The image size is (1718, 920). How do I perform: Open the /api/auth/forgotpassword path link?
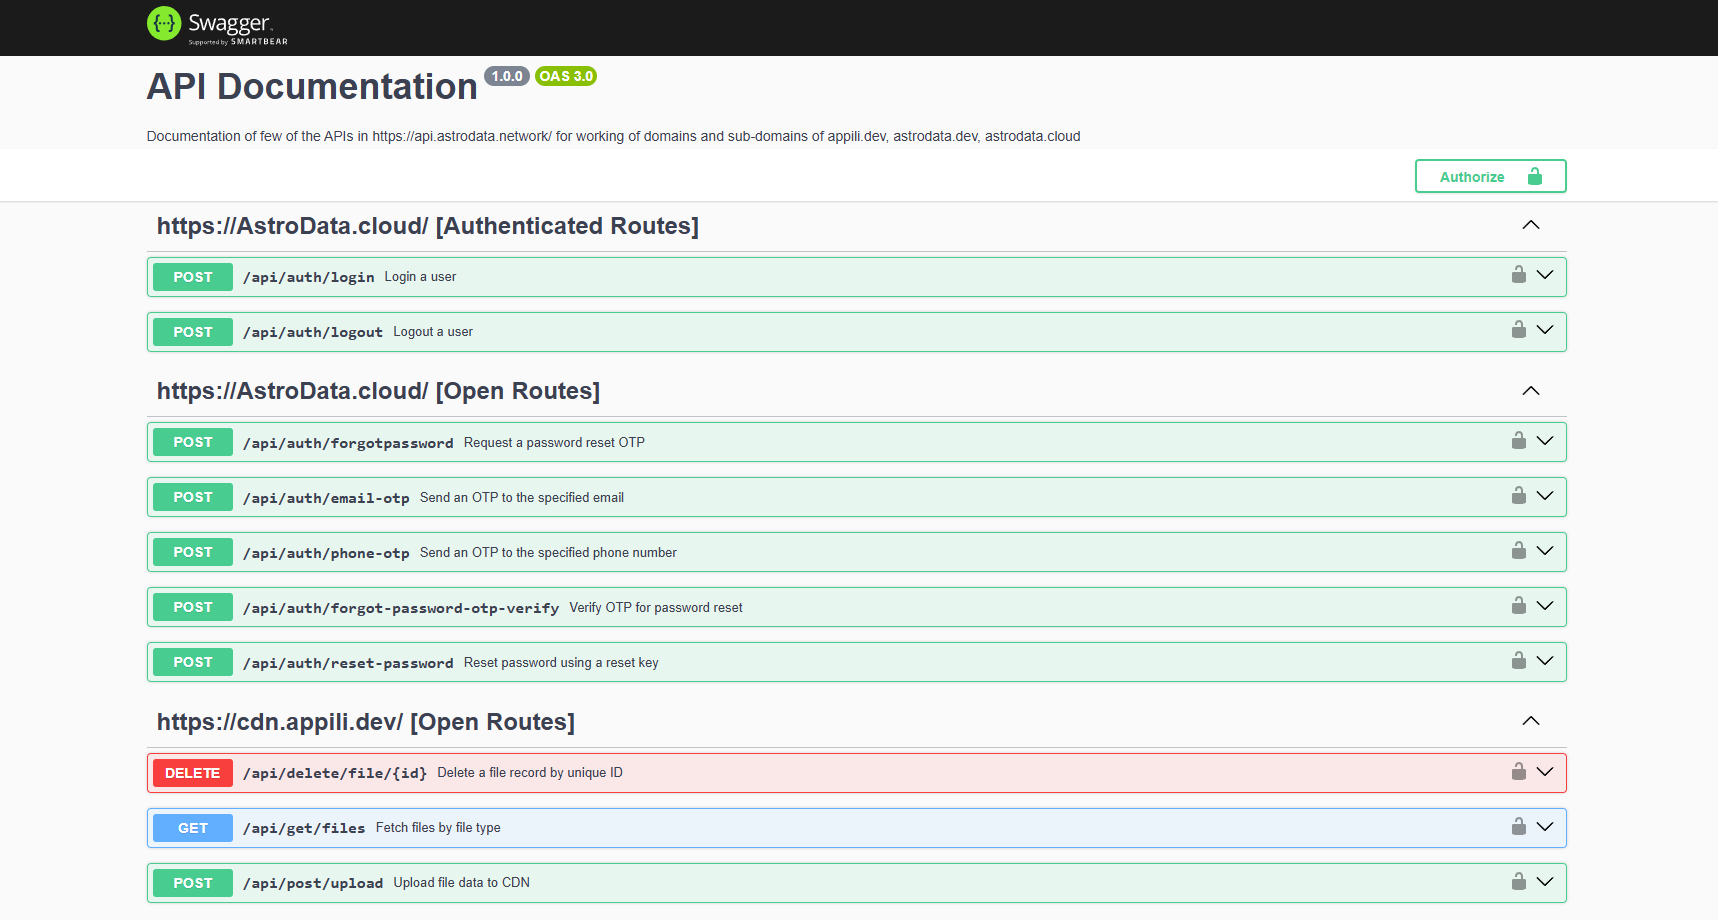[x=348, y=443]
